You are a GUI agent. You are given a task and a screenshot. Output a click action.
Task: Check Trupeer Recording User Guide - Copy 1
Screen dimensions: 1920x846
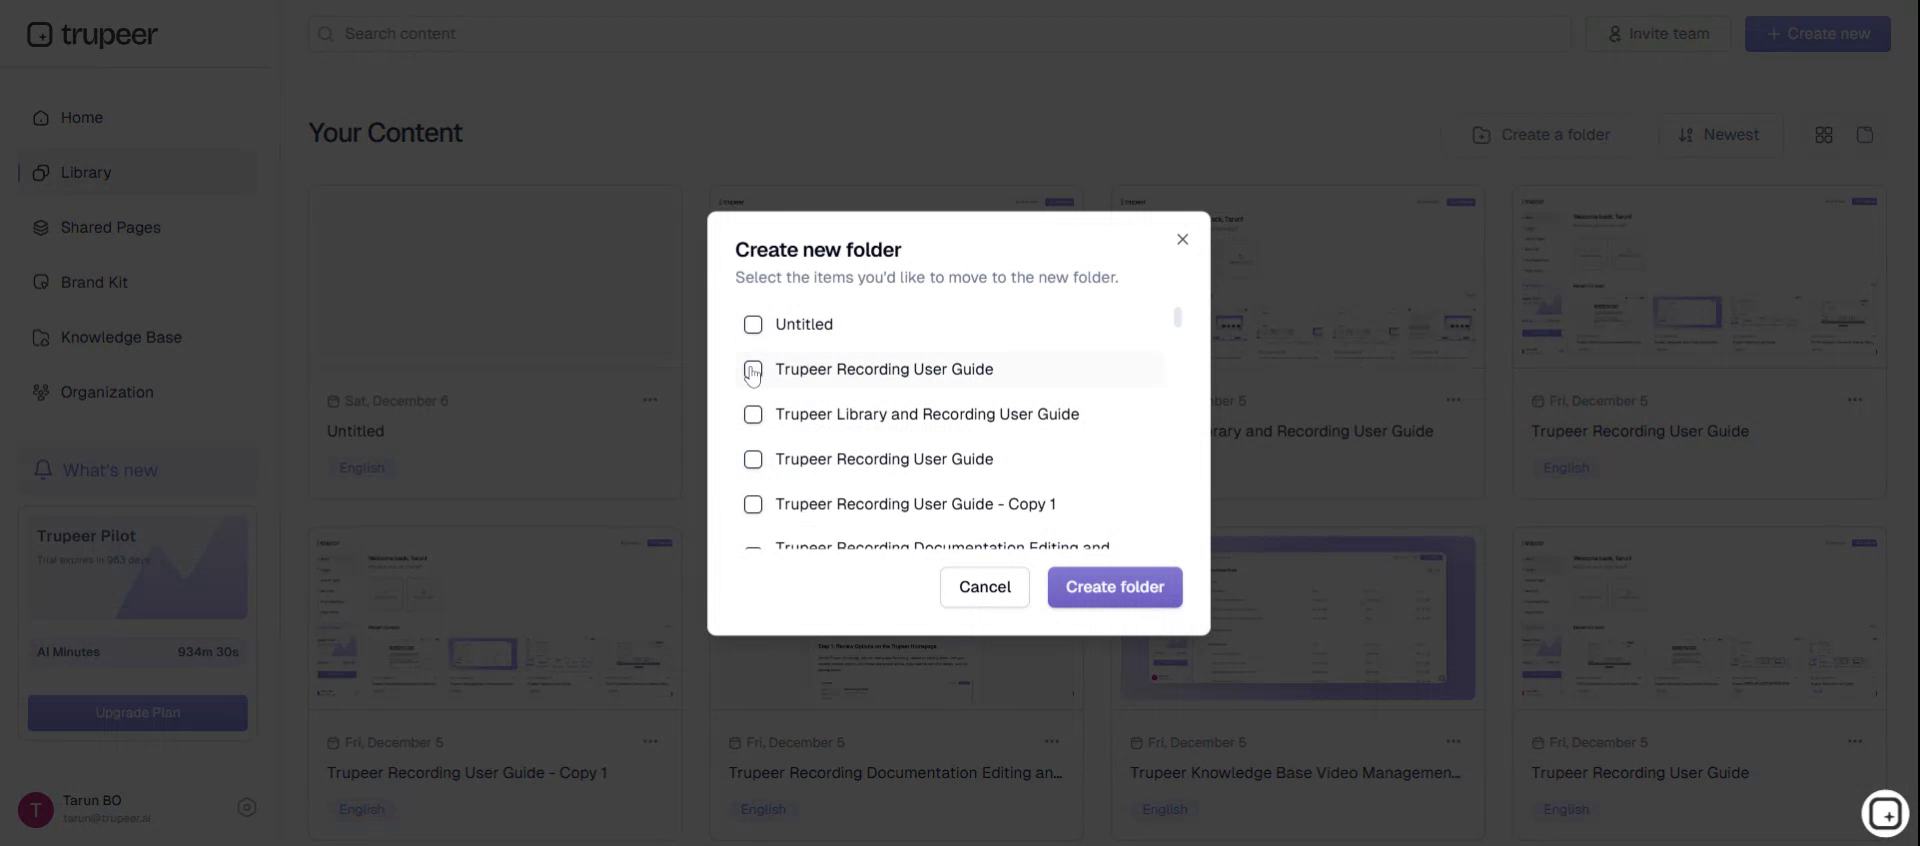(x=753, y=505)
